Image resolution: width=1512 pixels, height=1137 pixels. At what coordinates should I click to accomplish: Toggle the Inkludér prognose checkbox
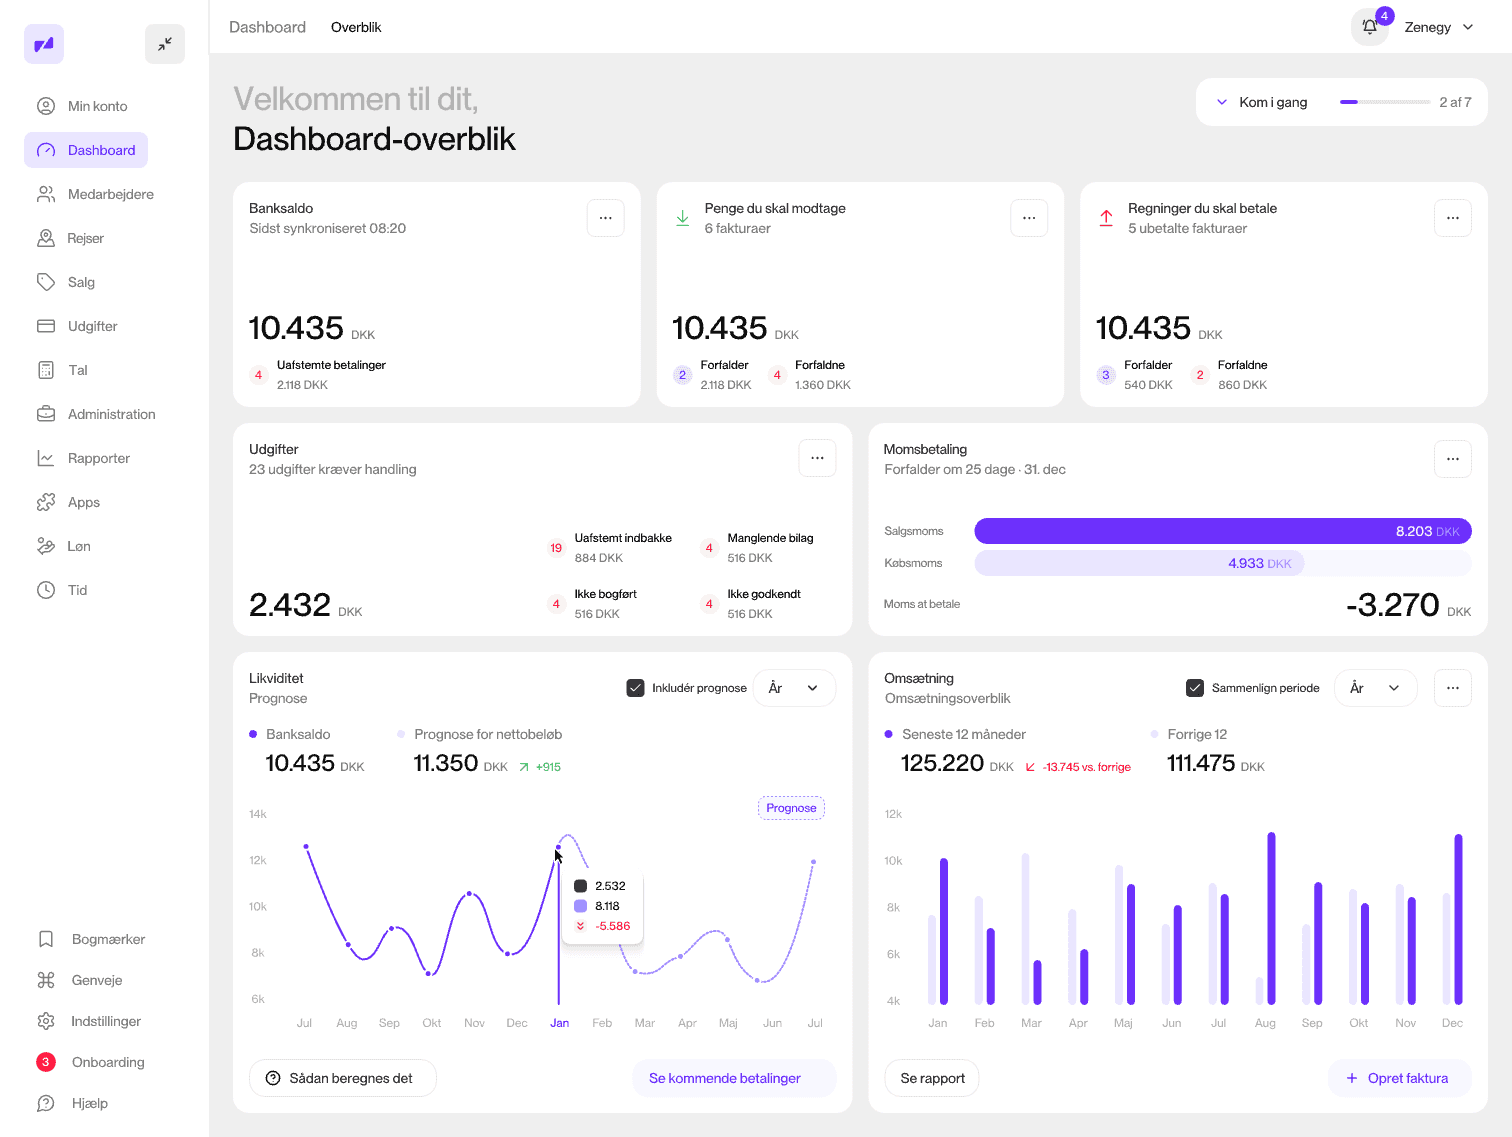click(x=635, y=688)
